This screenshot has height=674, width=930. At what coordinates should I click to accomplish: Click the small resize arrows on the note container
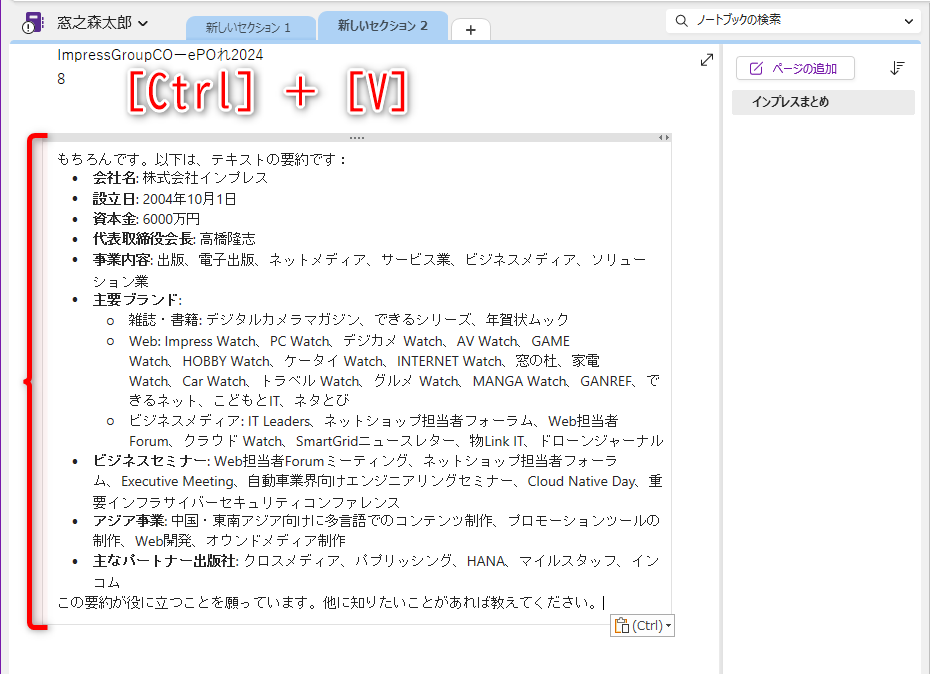pyautogui.click(x=663, y=137)
